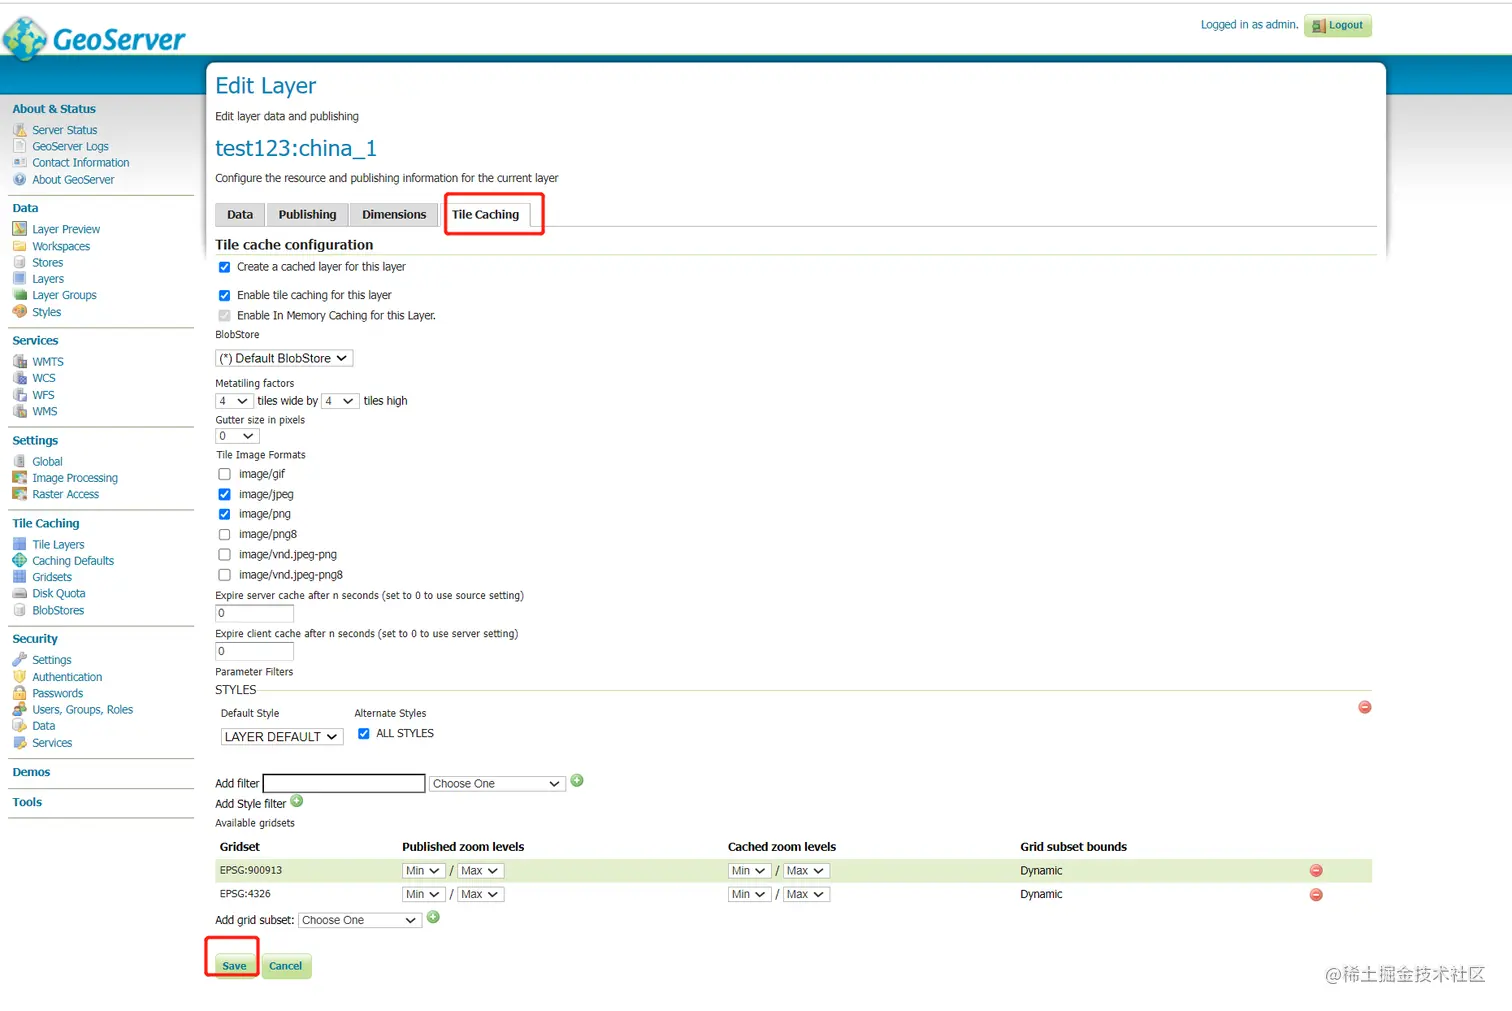The image size is (1512, 1011).
Task: Click the Authentication shield icon
Action: tap(19, 677)
